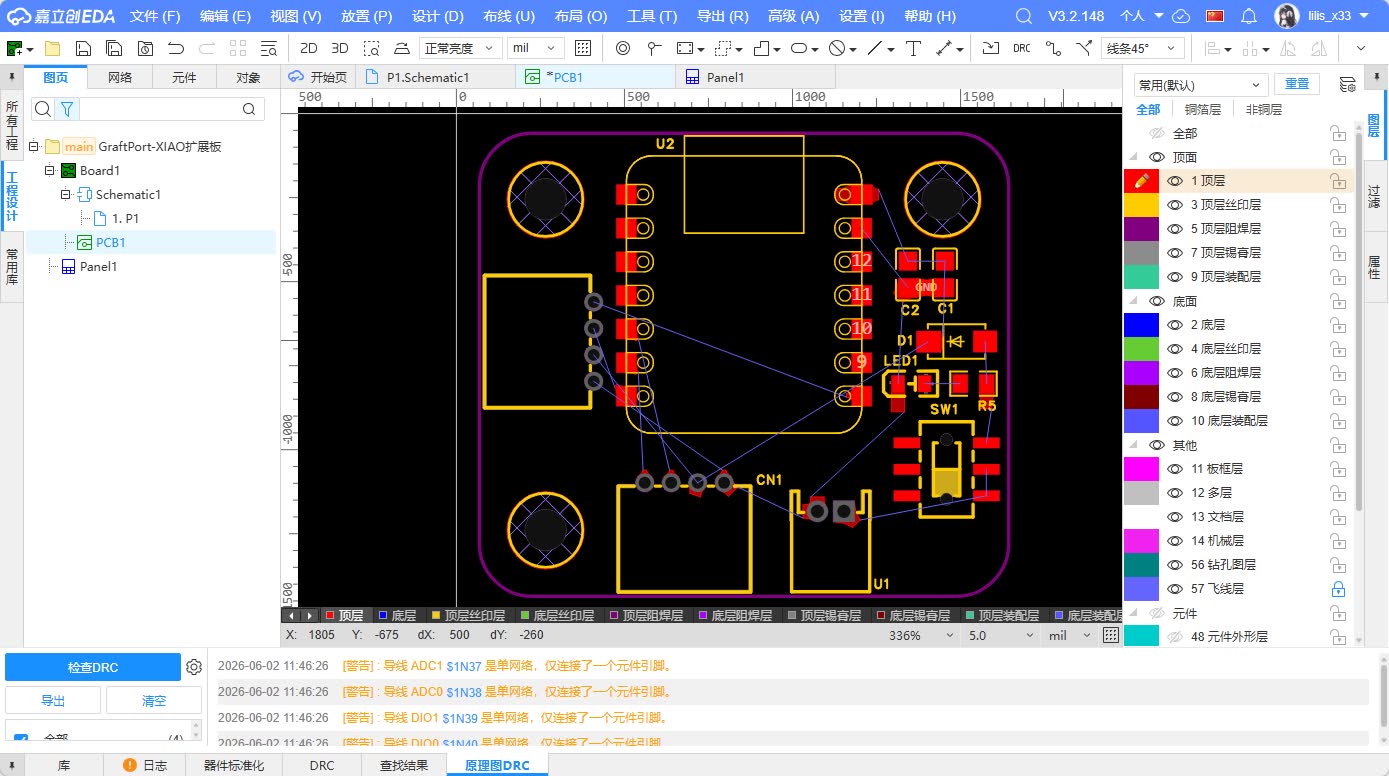This screenshot has height=776, width=1389.
Task: Click the DRC toolbar icon
Action: tap(1021, 48)
